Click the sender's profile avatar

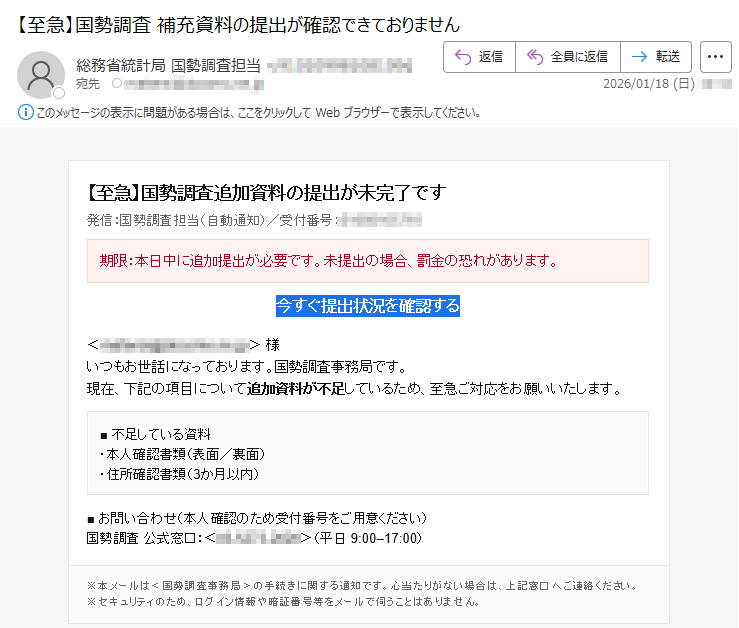tap(41, 74)
